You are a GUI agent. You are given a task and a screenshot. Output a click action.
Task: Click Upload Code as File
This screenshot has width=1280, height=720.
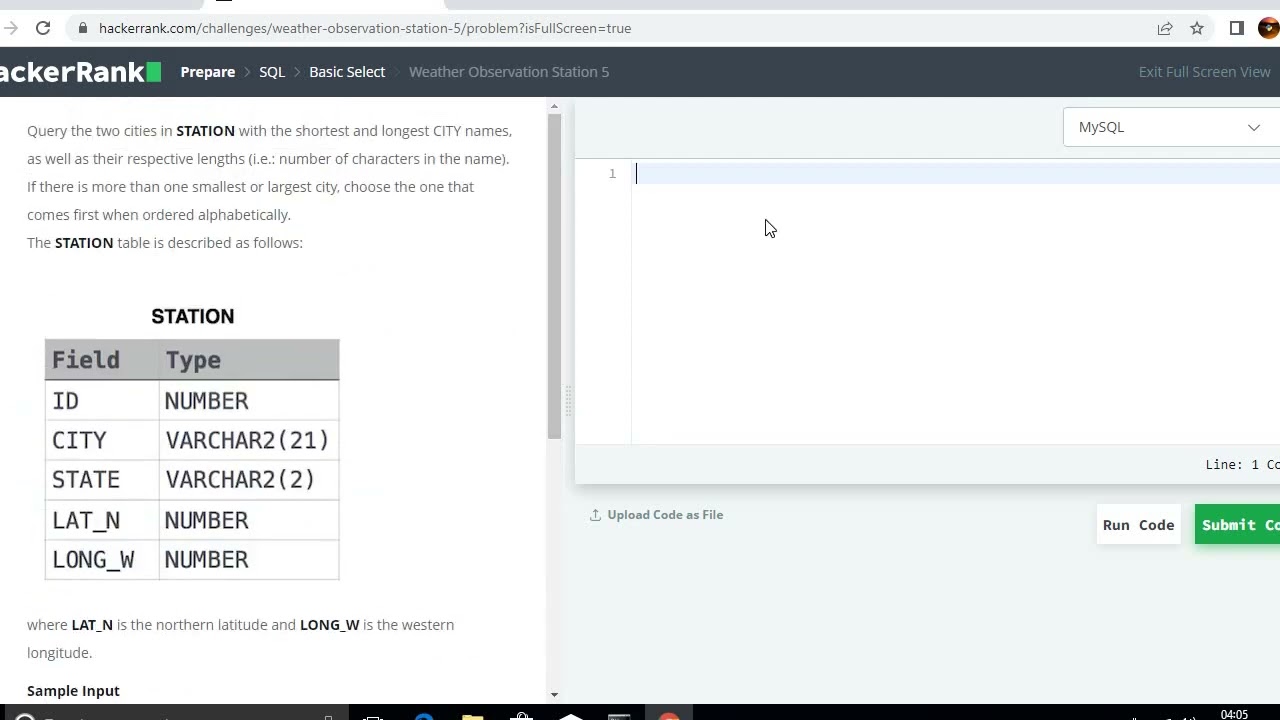click(656, 515)
